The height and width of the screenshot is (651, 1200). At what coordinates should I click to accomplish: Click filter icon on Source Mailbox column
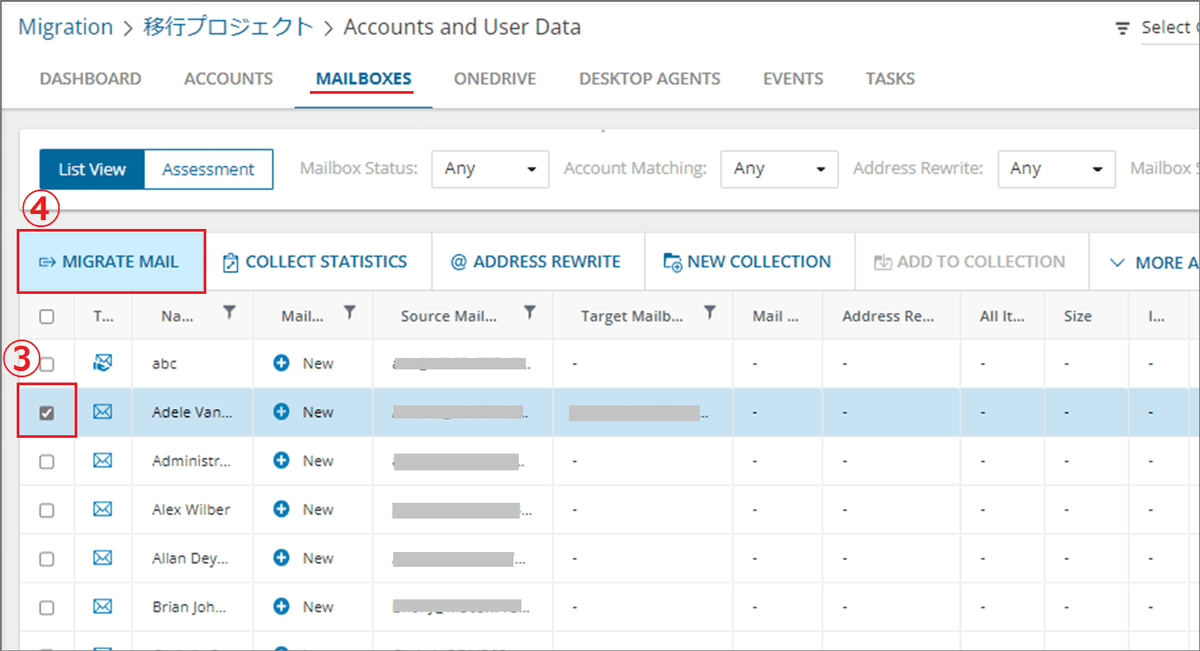530,314
